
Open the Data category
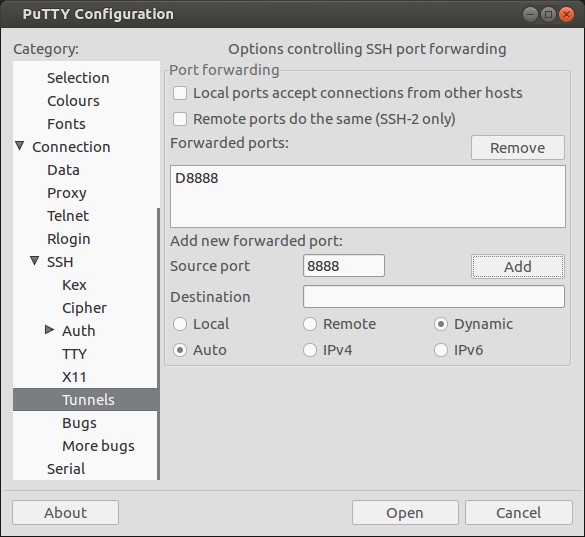pos(63,170)
